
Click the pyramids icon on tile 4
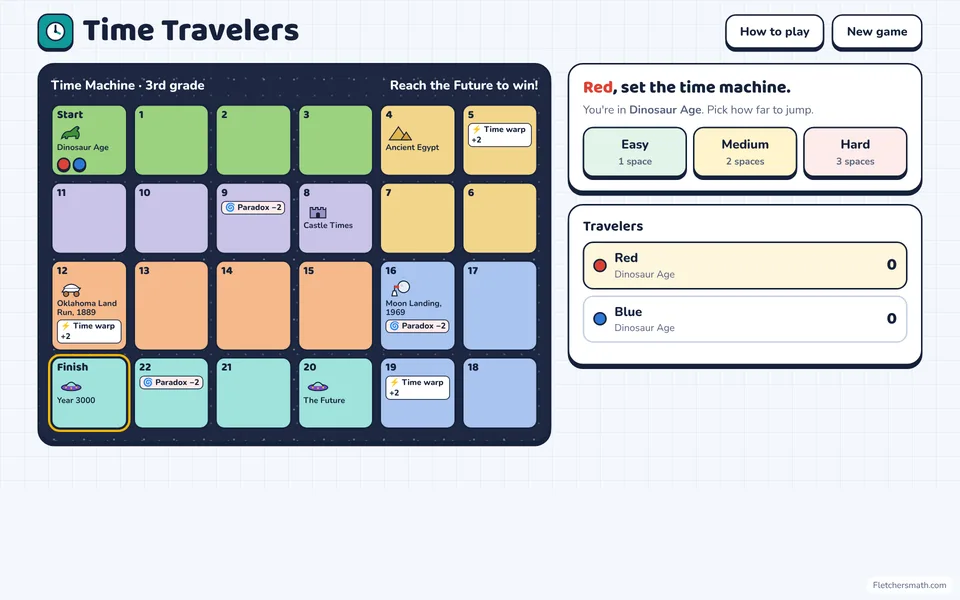coord(400,133)
